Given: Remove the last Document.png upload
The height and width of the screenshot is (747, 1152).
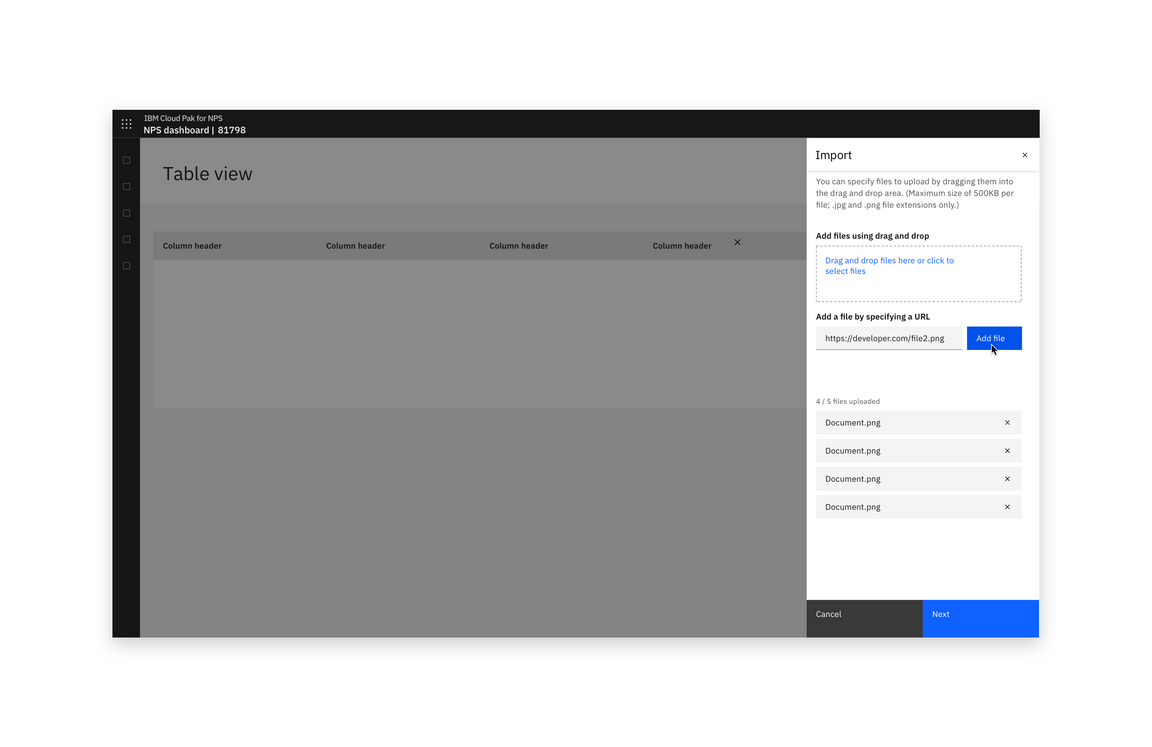Looking at the screenshot, I should pos(1007,506).
